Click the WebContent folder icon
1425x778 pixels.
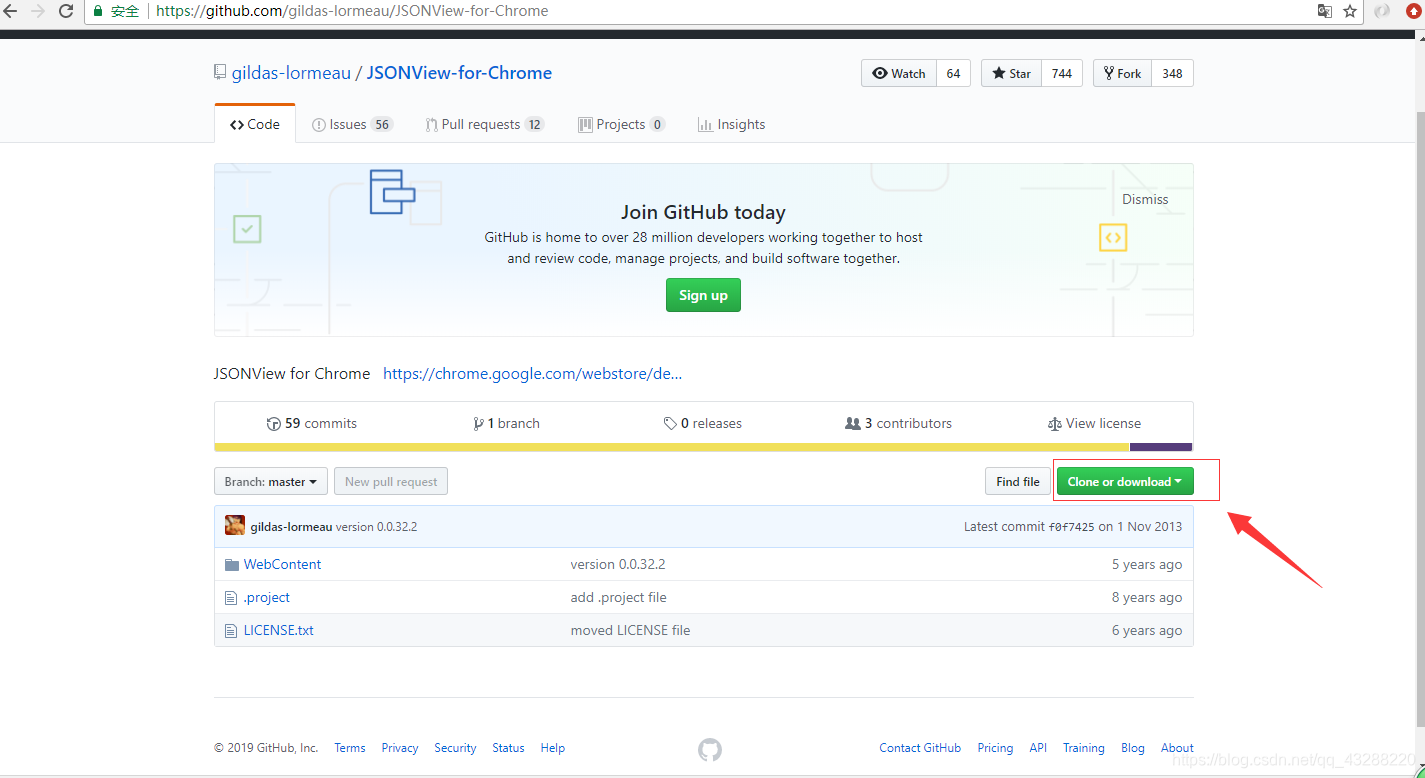[x=232, y=564]
